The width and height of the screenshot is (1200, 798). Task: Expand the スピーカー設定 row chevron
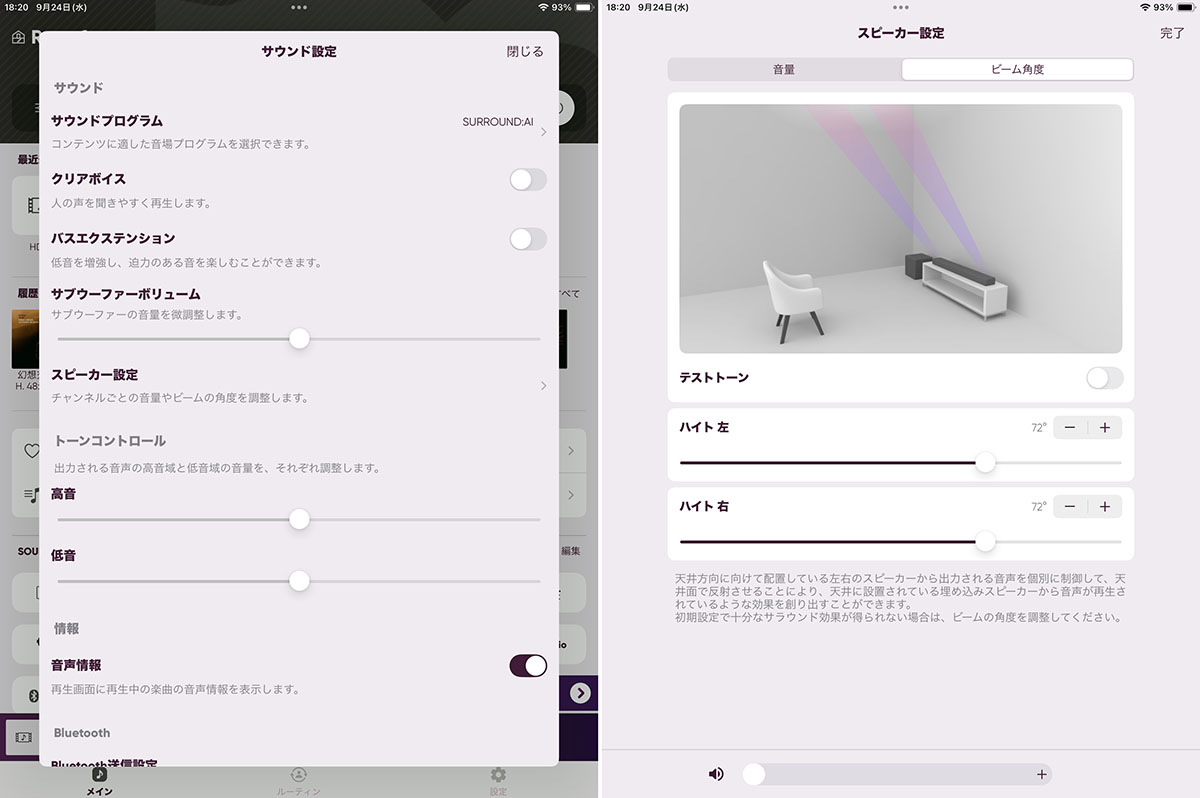(544, 386)
